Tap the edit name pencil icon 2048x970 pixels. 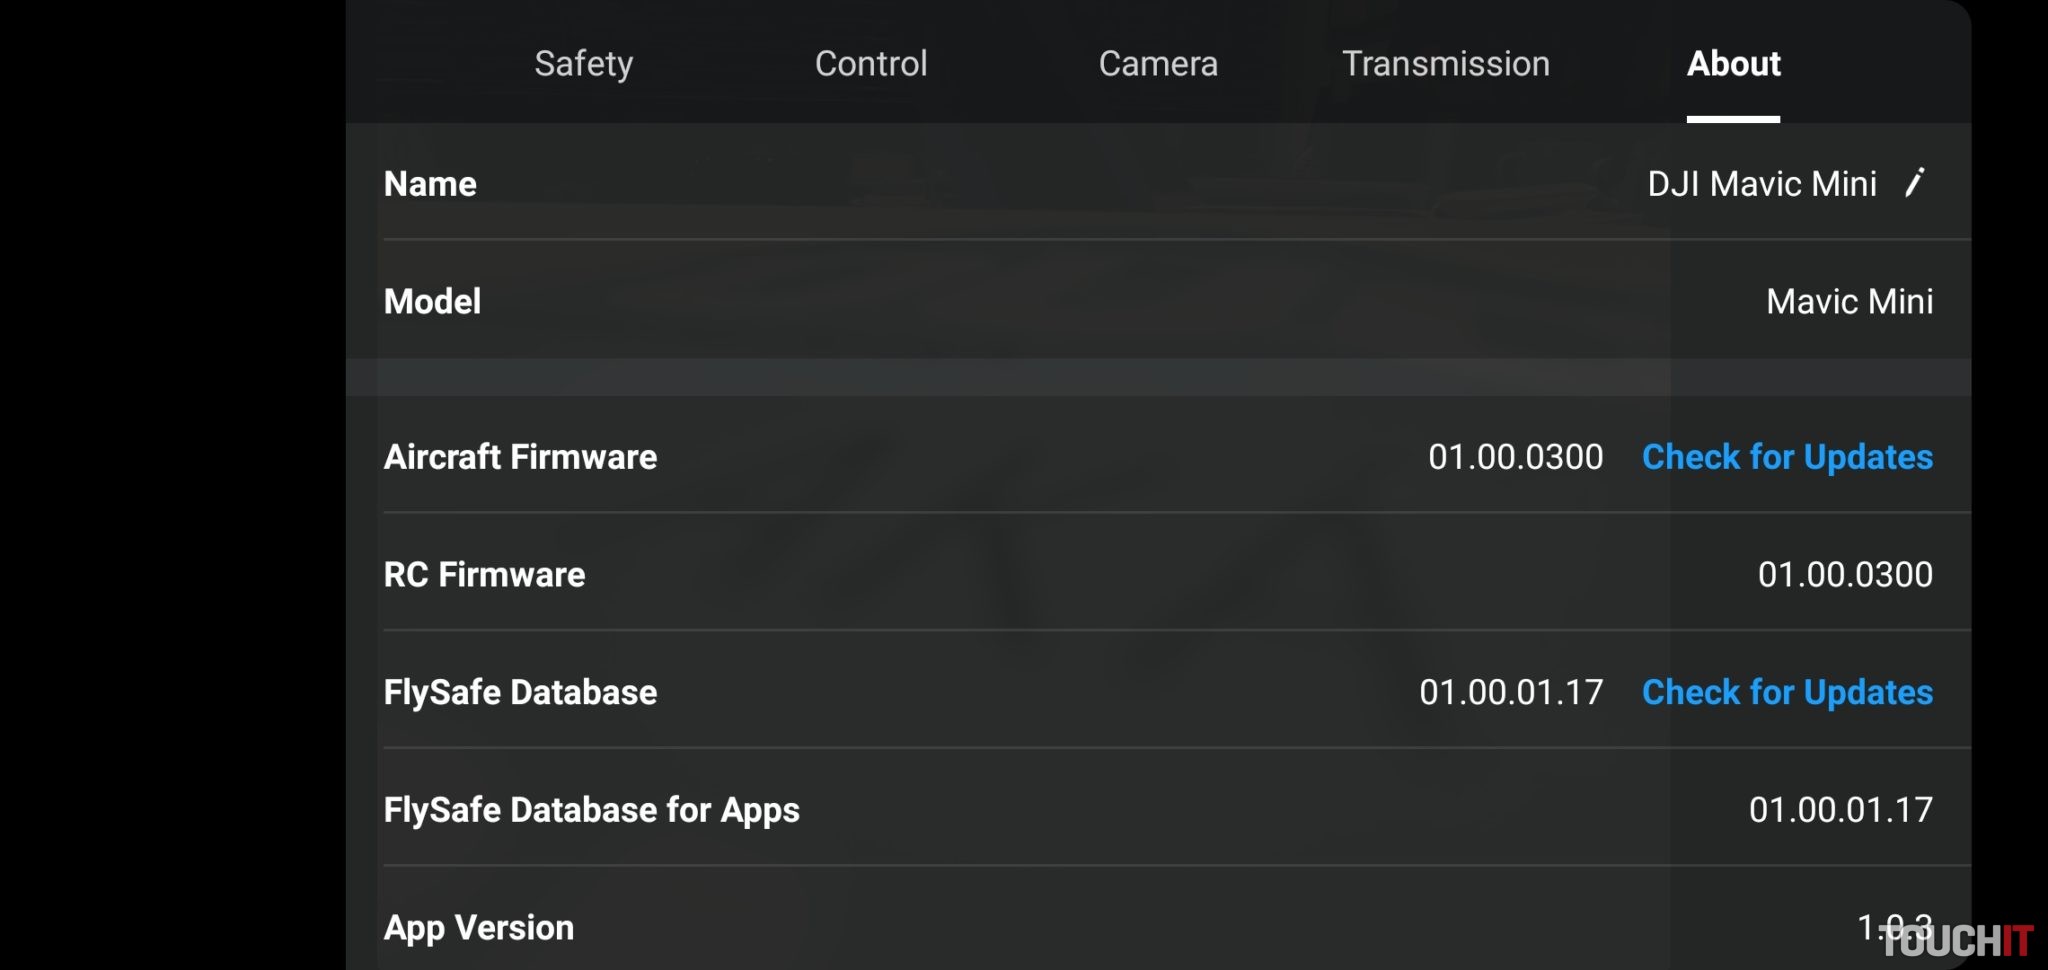tap(1914, 183)
